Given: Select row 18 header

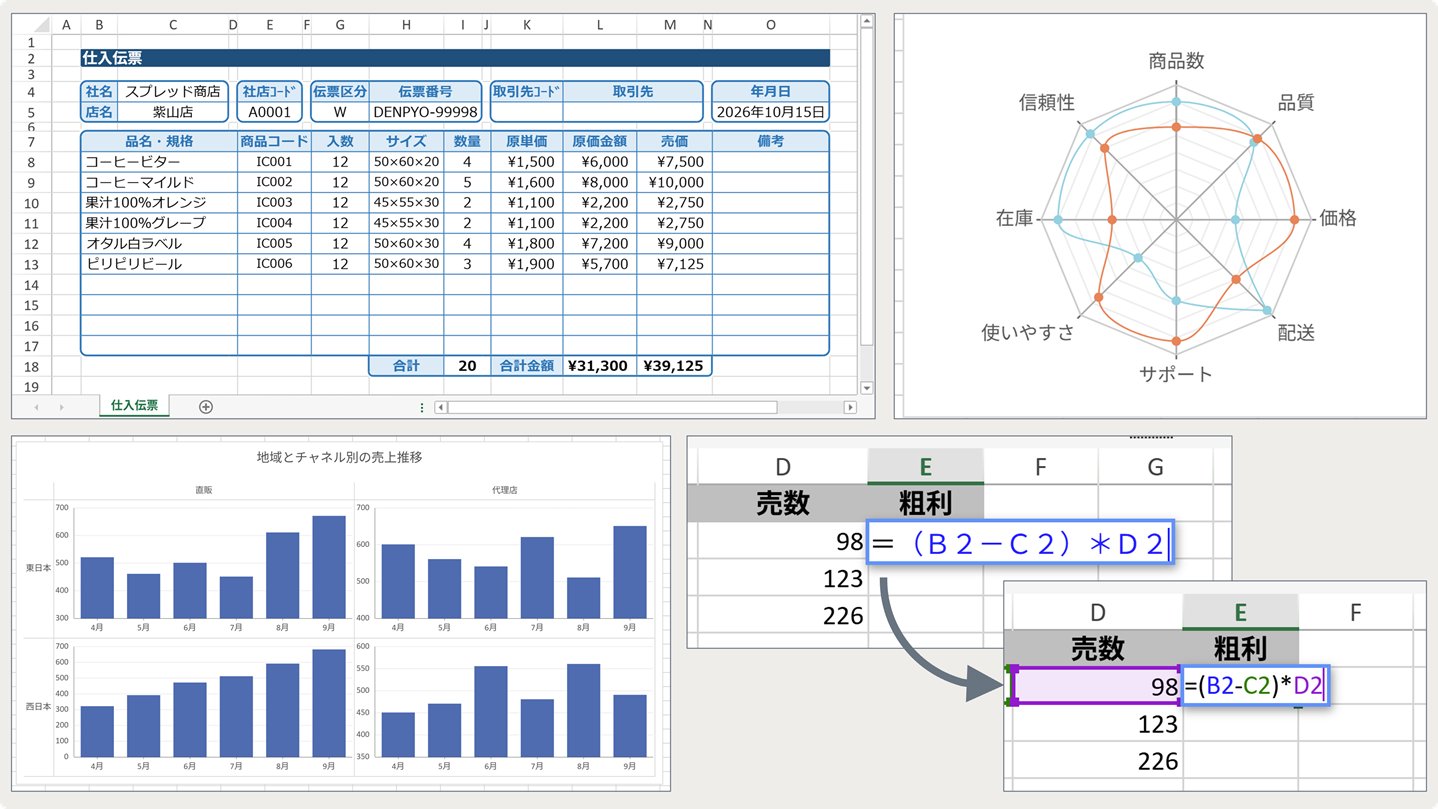Looking at the screenshot, I should point(32,367).
